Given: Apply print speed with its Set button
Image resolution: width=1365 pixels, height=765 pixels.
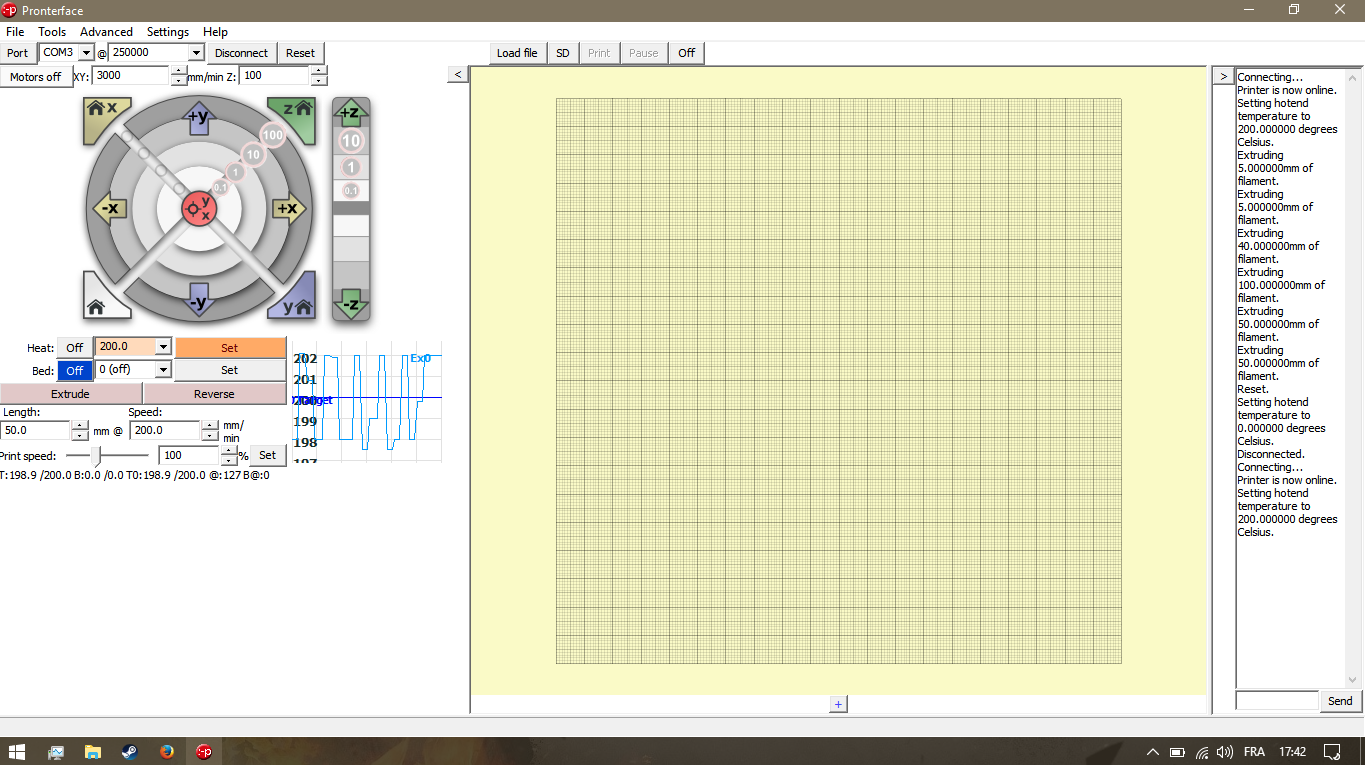Looking at the screenshot, I should 267,455.
